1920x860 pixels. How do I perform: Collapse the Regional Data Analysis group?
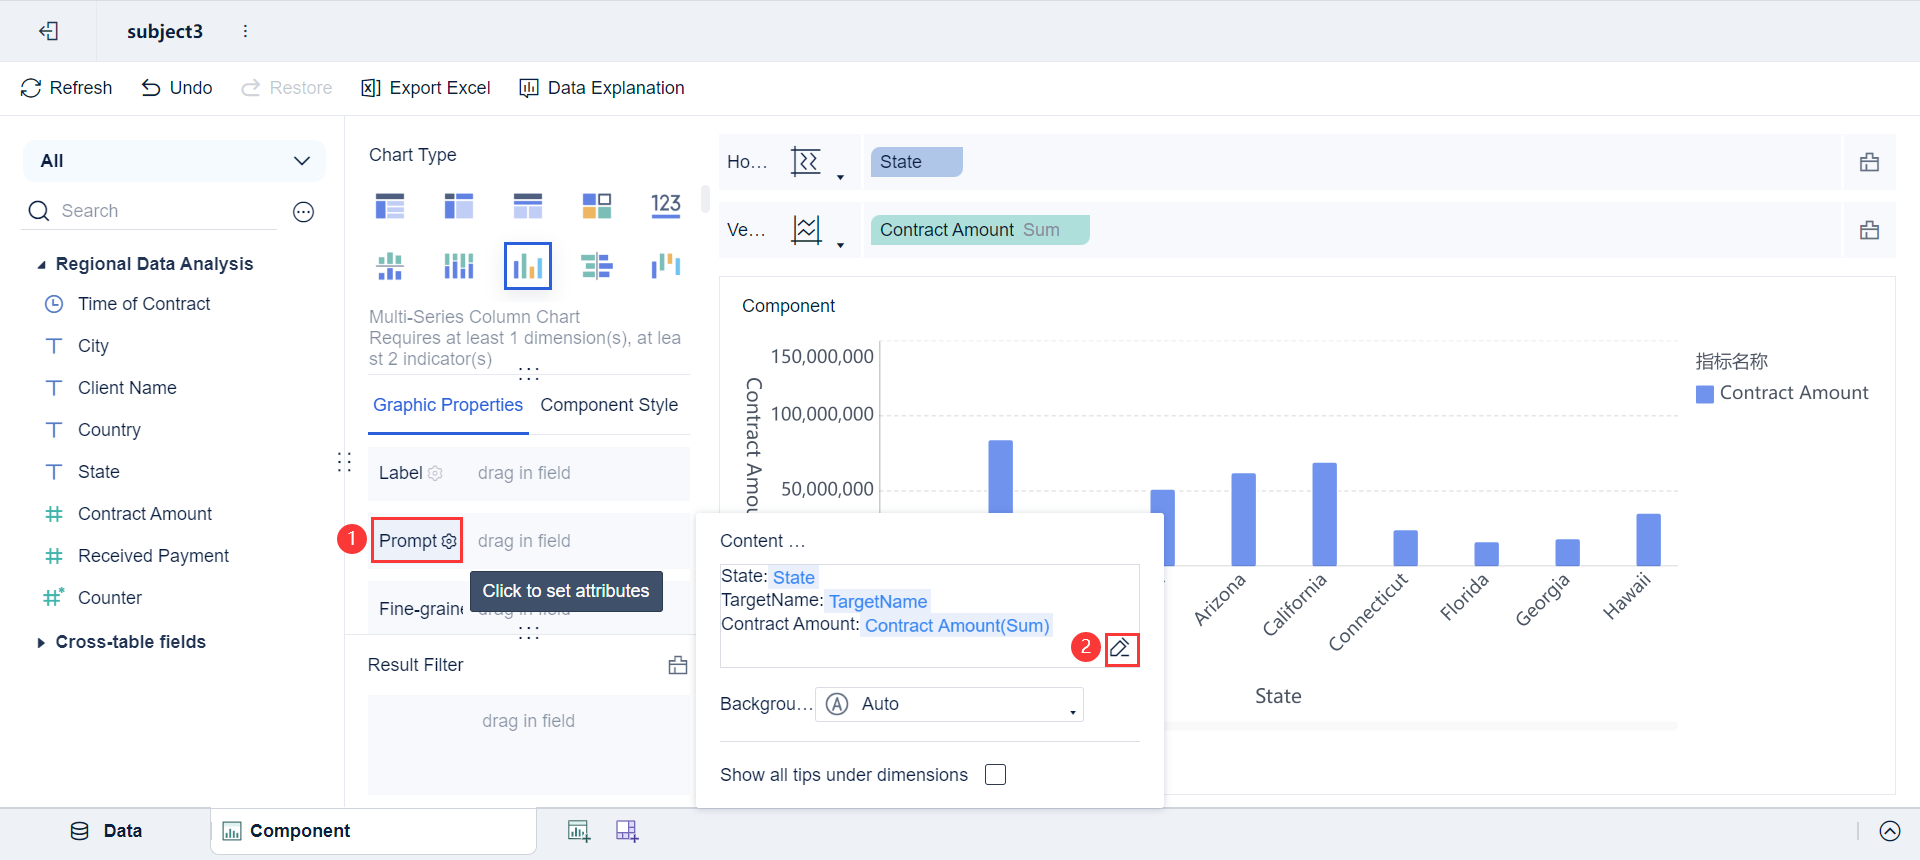41,264
